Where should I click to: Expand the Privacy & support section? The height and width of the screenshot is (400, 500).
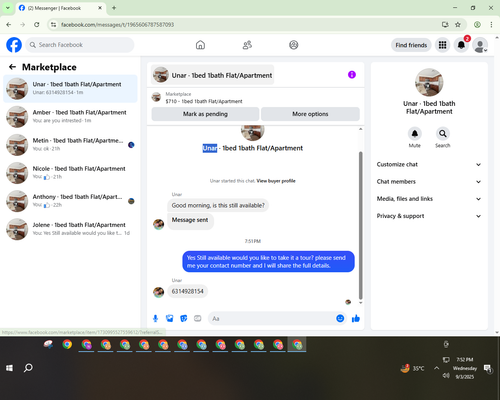pos(429,216)
